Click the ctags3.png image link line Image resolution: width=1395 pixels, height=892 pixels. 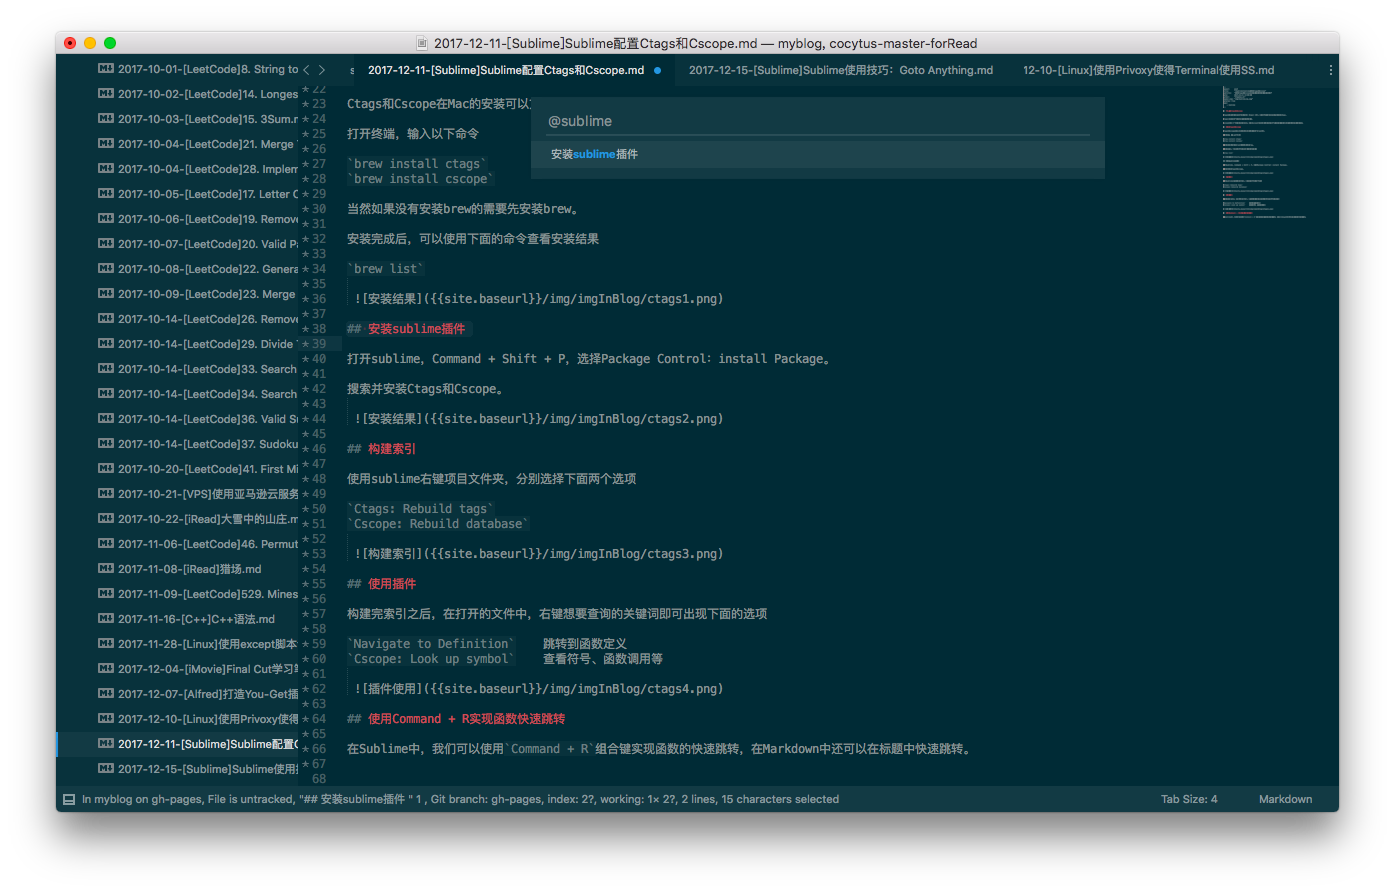539,554
